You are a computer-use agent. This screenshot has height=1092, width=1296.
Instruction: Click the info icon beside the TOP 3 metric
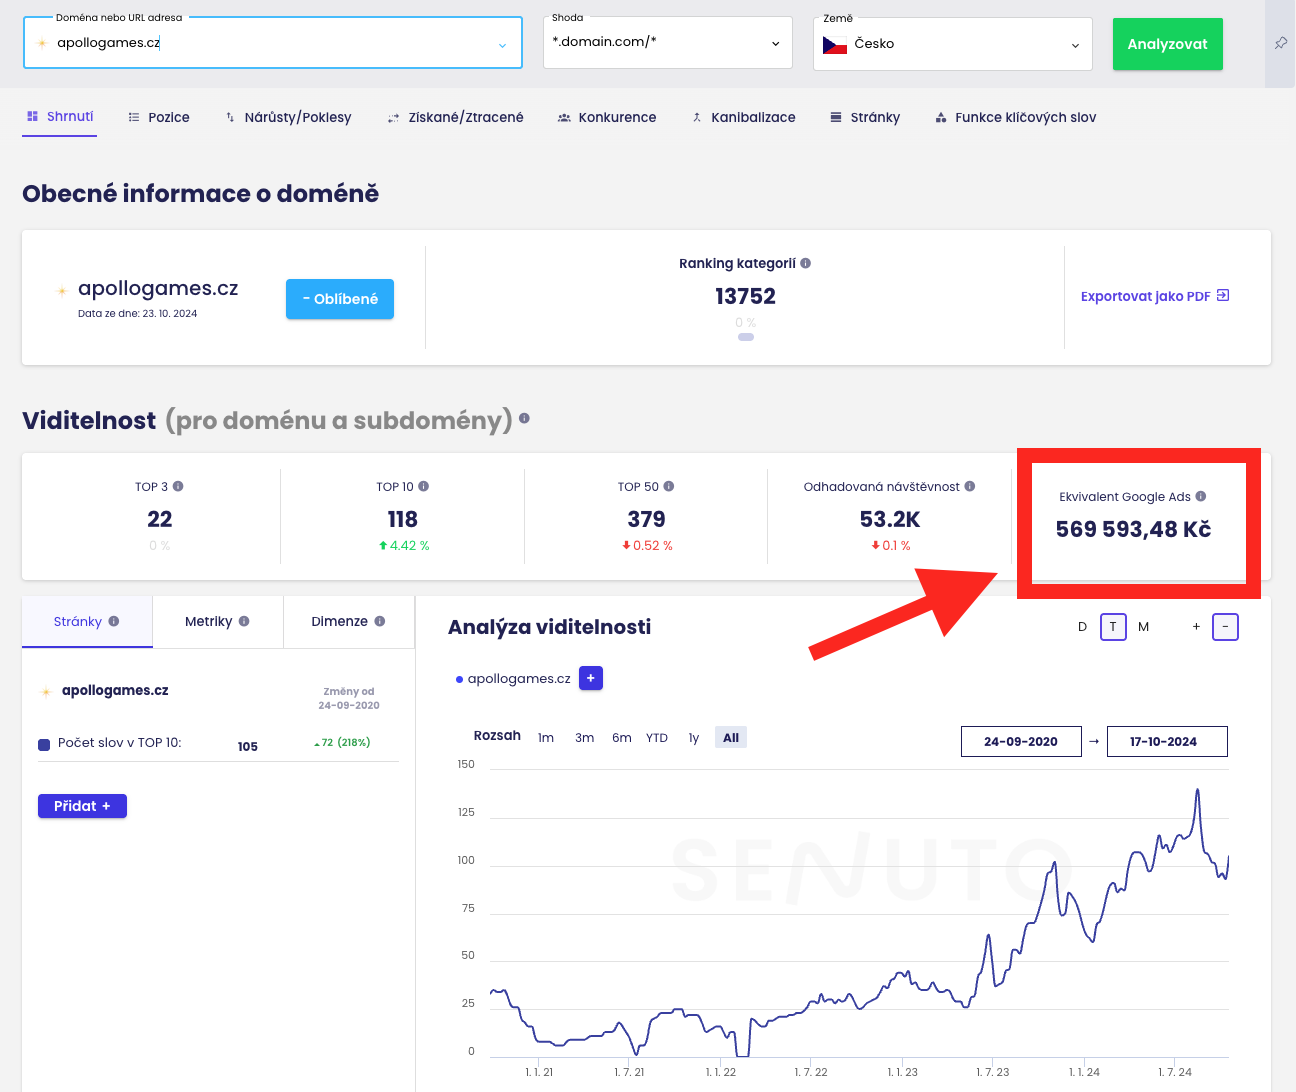click(178, 486)
